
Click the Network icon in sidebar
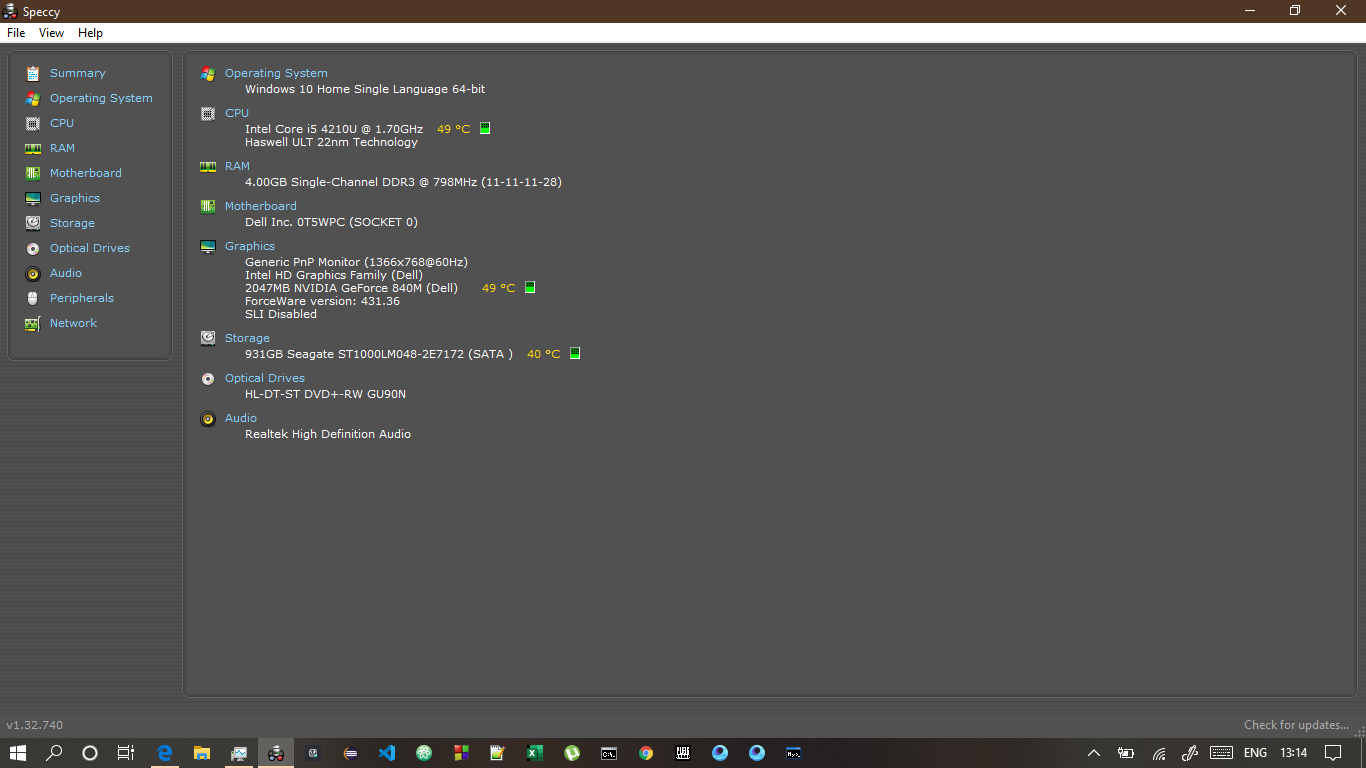33,323
